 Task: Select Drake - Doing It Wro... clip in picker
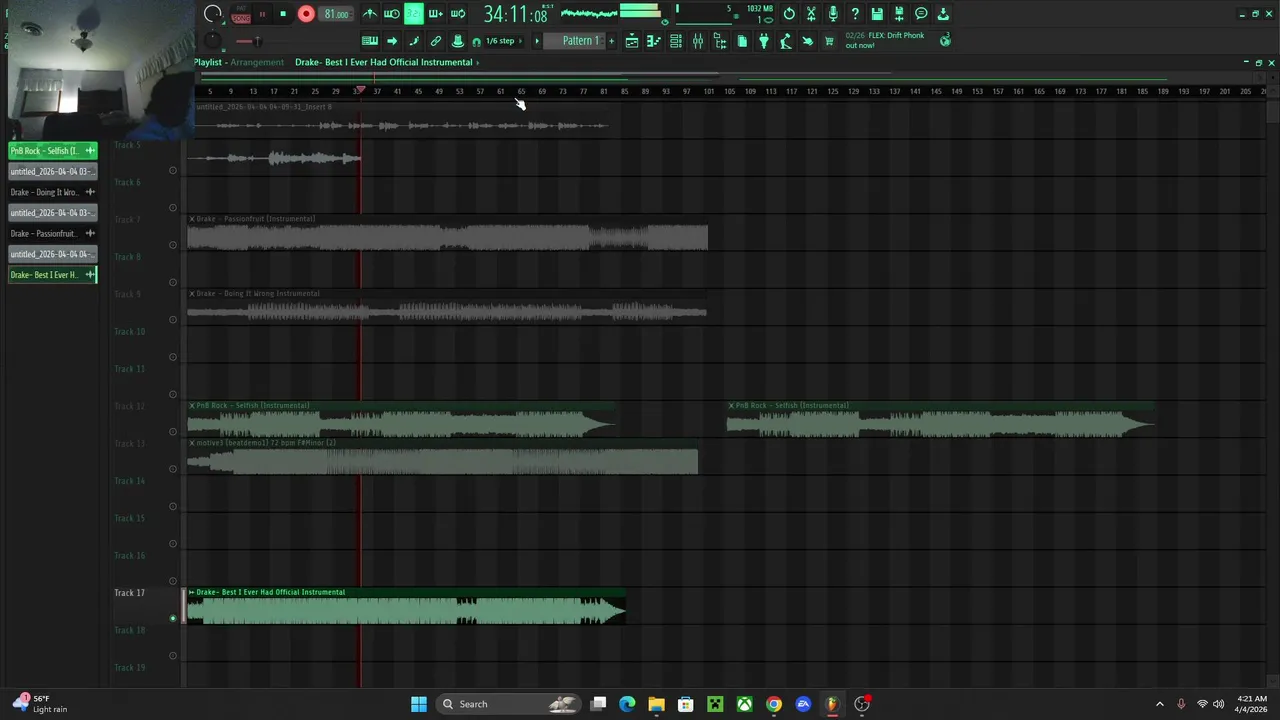pyautogui.click(x=53, y=192)
